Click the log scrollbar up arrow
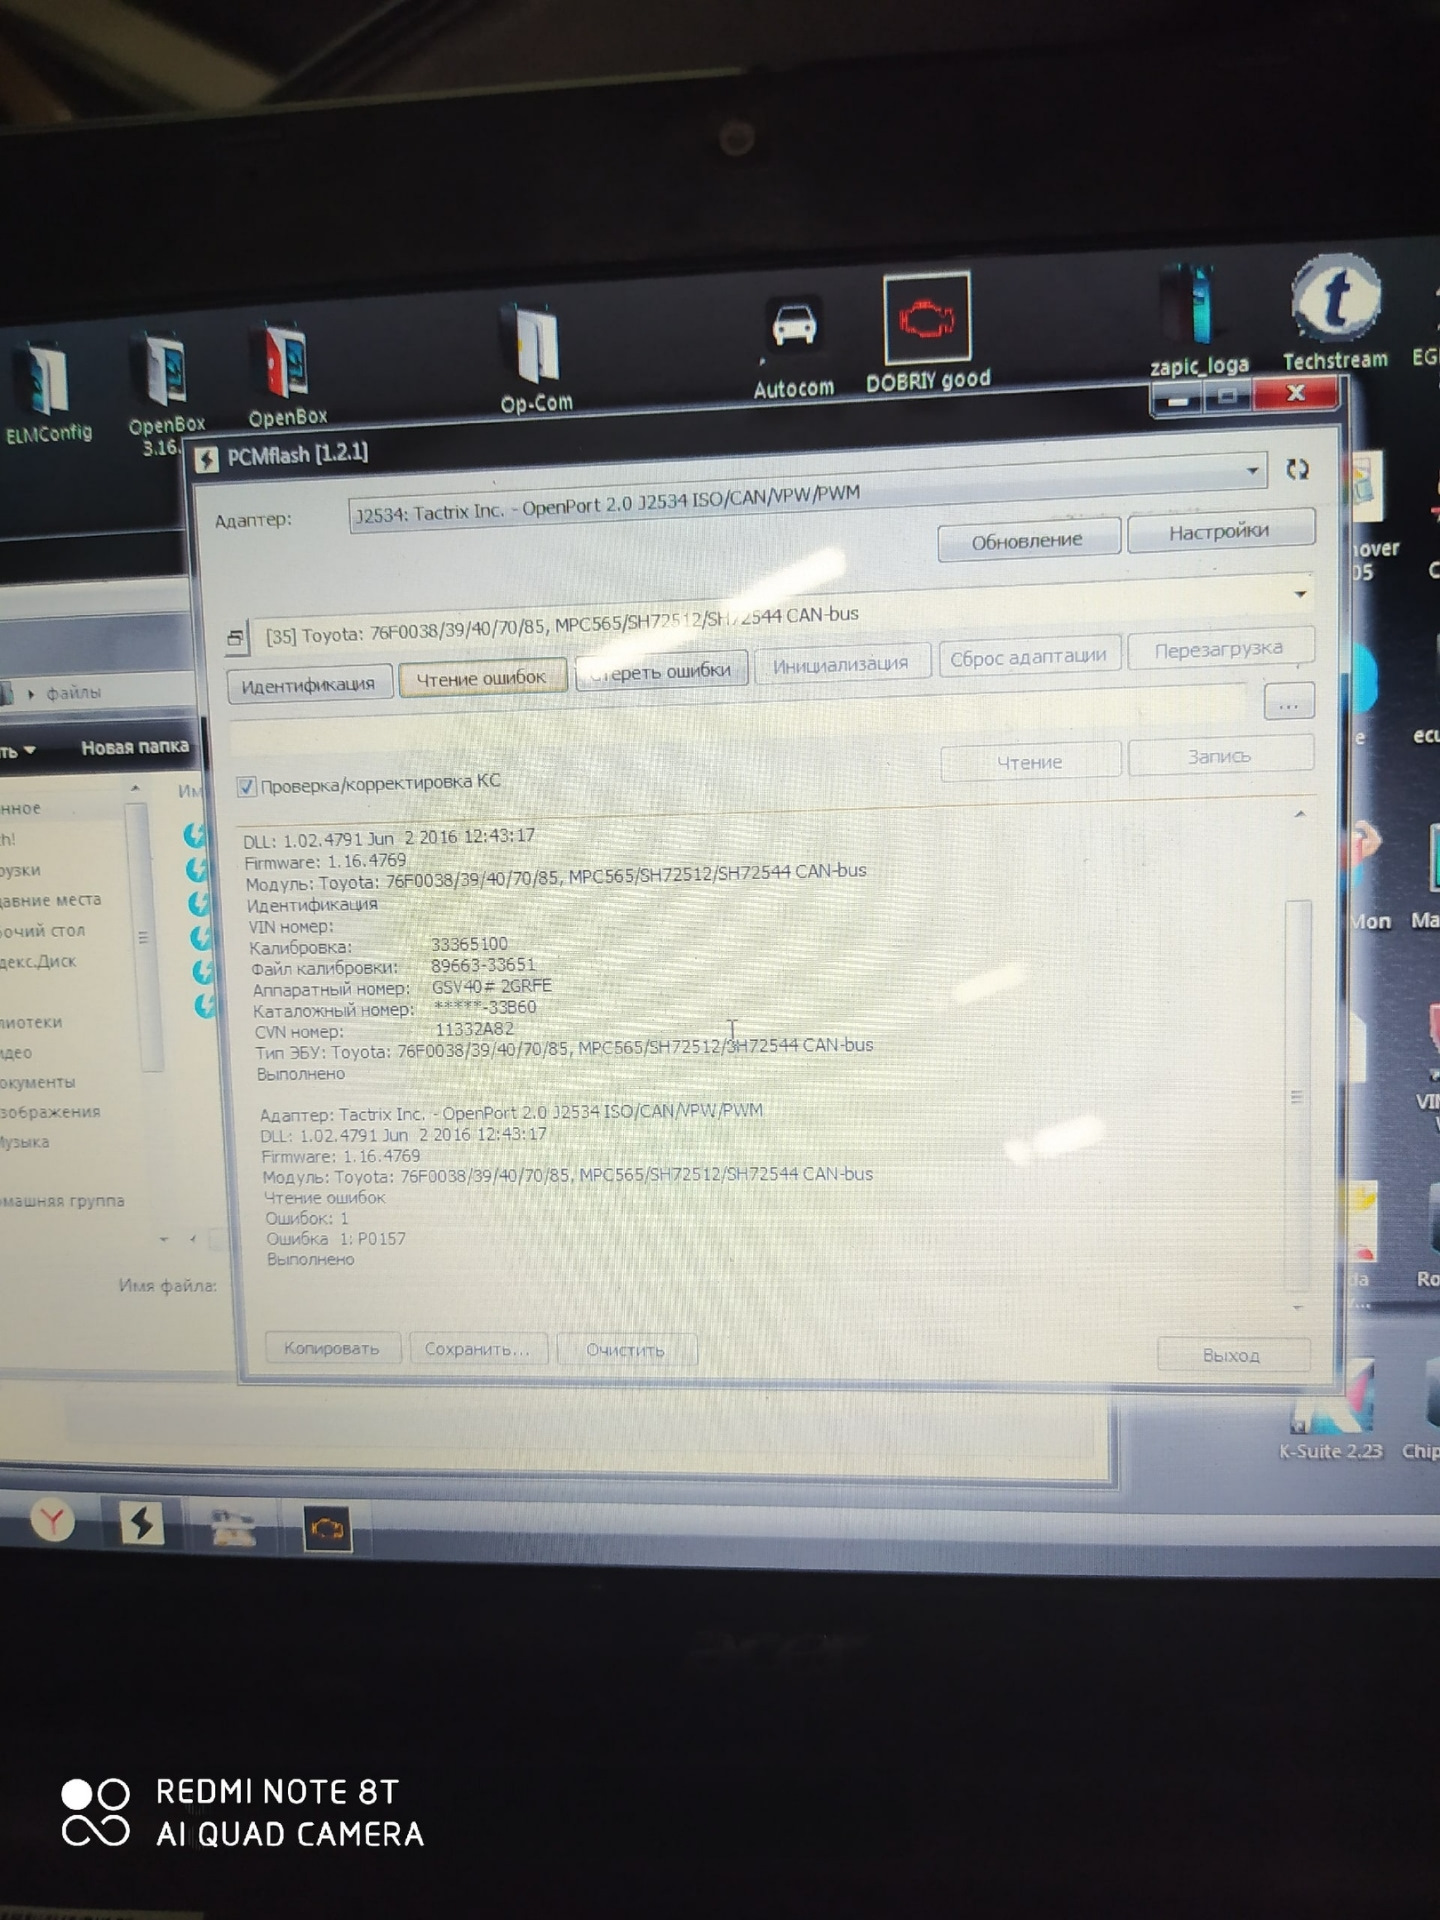 tap(1300, 814)
